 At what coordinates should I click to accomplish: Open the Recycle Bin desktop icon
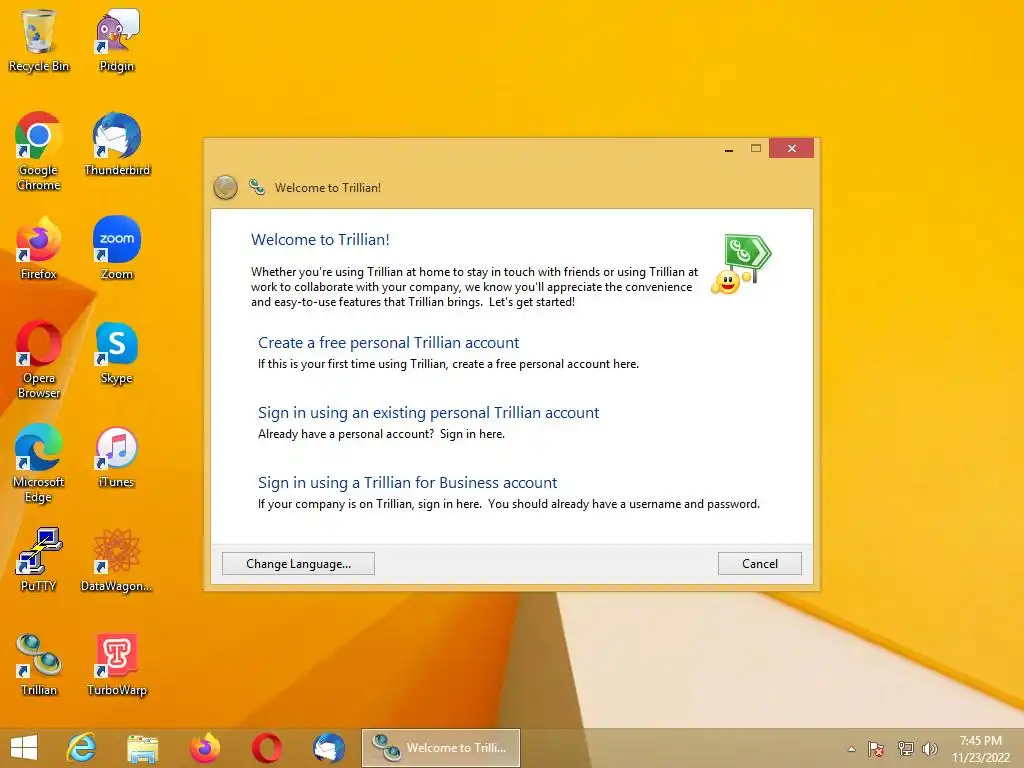coord(39,40)
